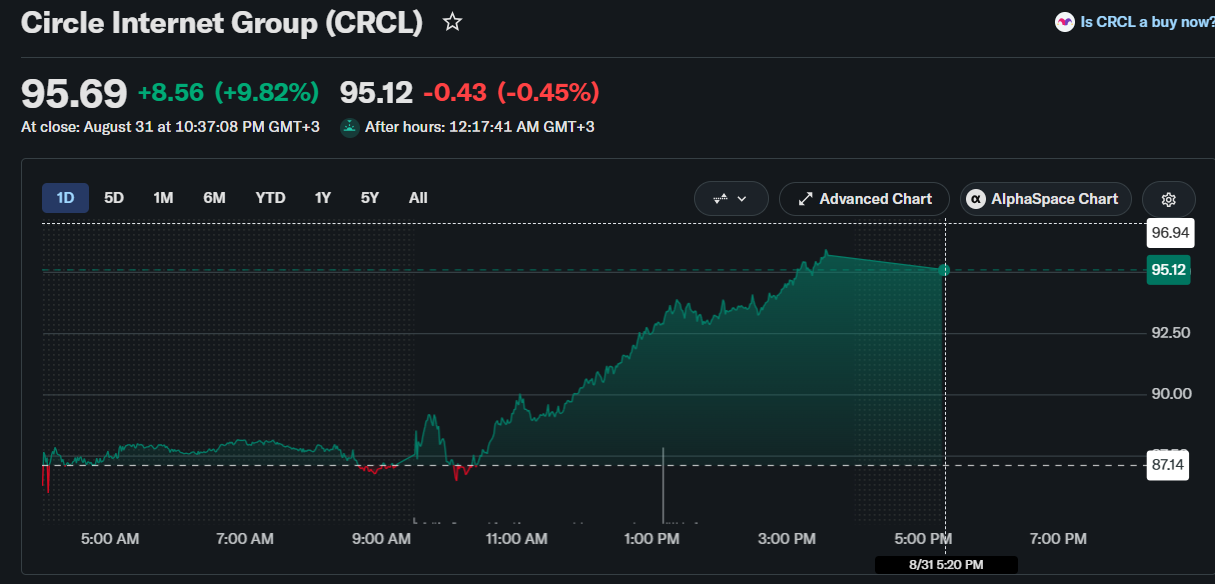Click the 87.14 previous close label

tap(1168, 465)
